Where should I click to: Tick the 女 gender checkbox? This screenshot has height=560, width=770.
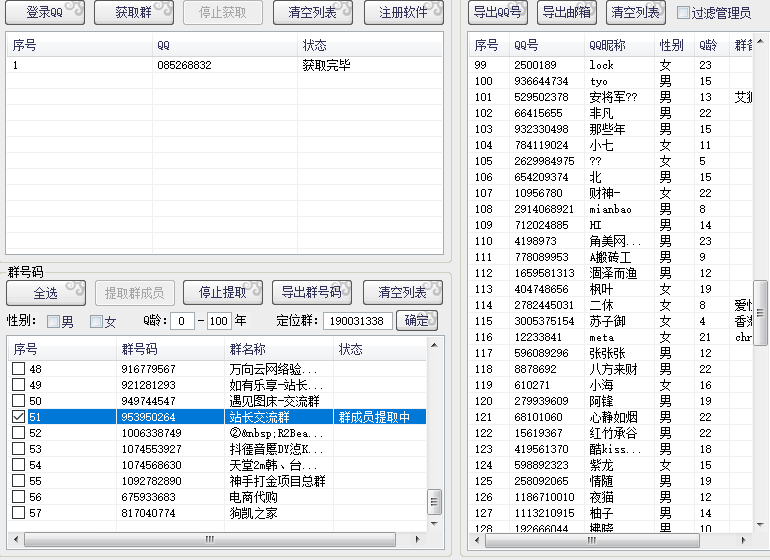(x=96, y=322)
